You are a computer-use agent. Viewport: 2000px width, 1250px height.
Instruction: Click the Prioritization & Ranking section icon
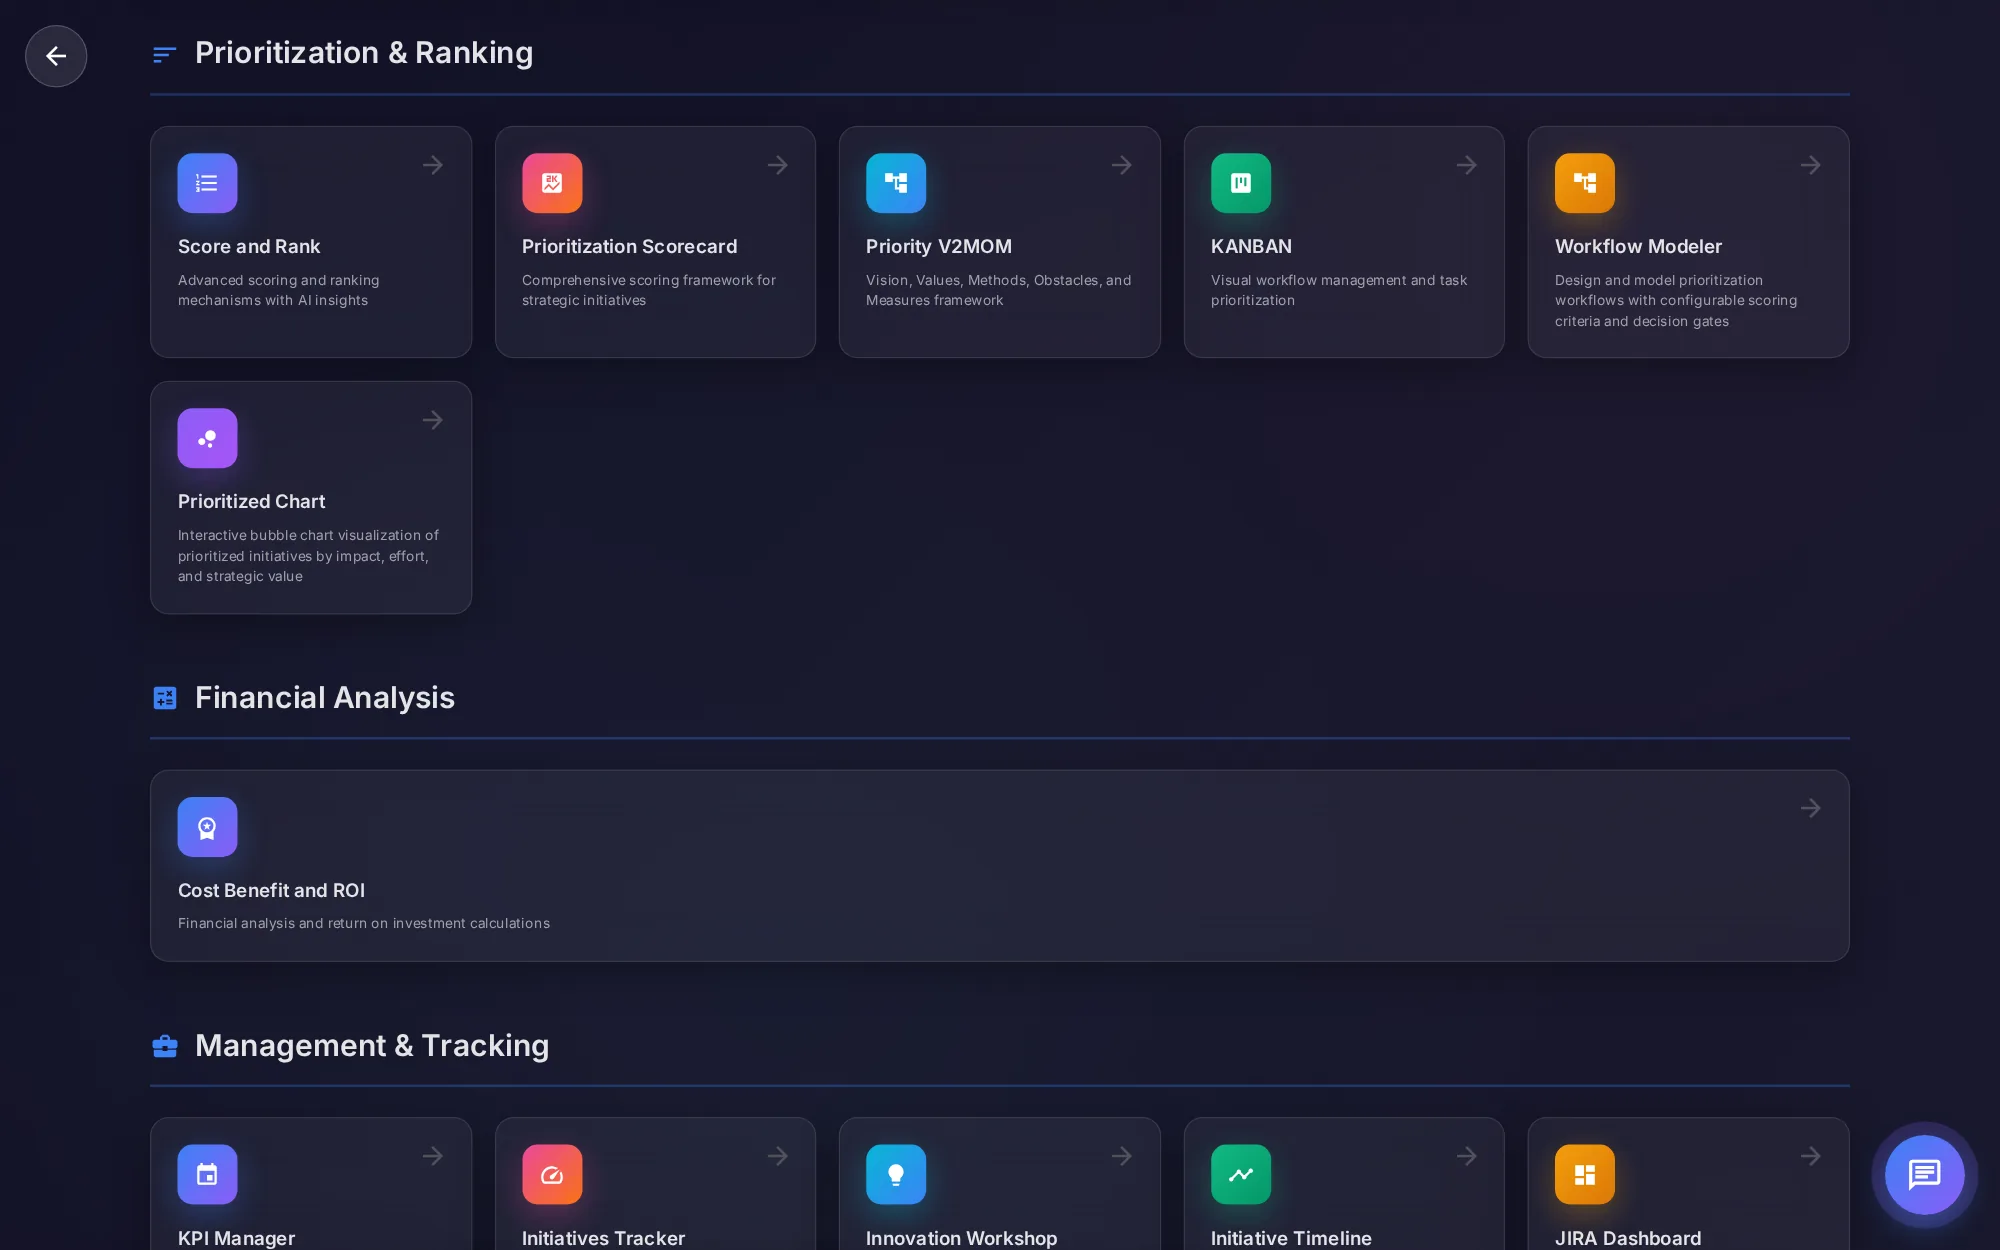(x=165, y=54)
